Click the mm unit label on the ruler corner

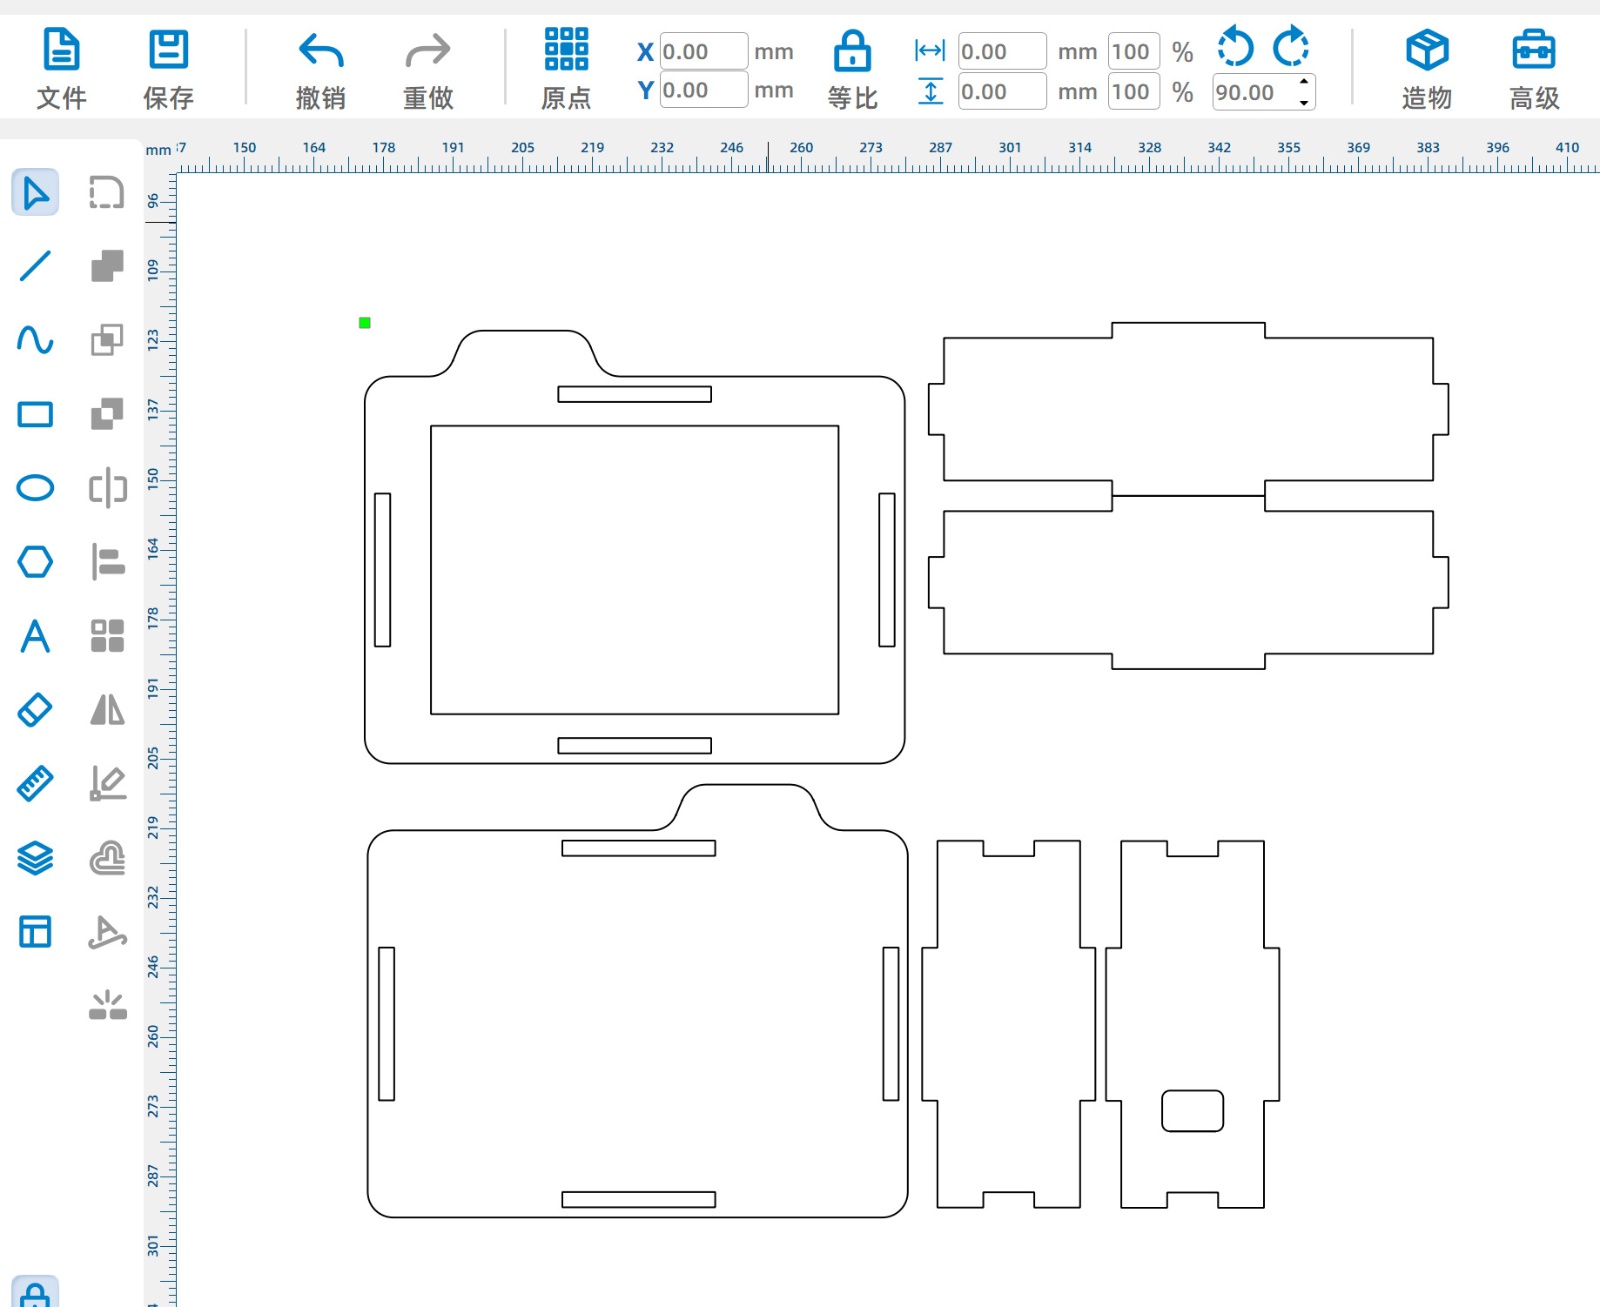pyautogui.click(x=158, y=150)
